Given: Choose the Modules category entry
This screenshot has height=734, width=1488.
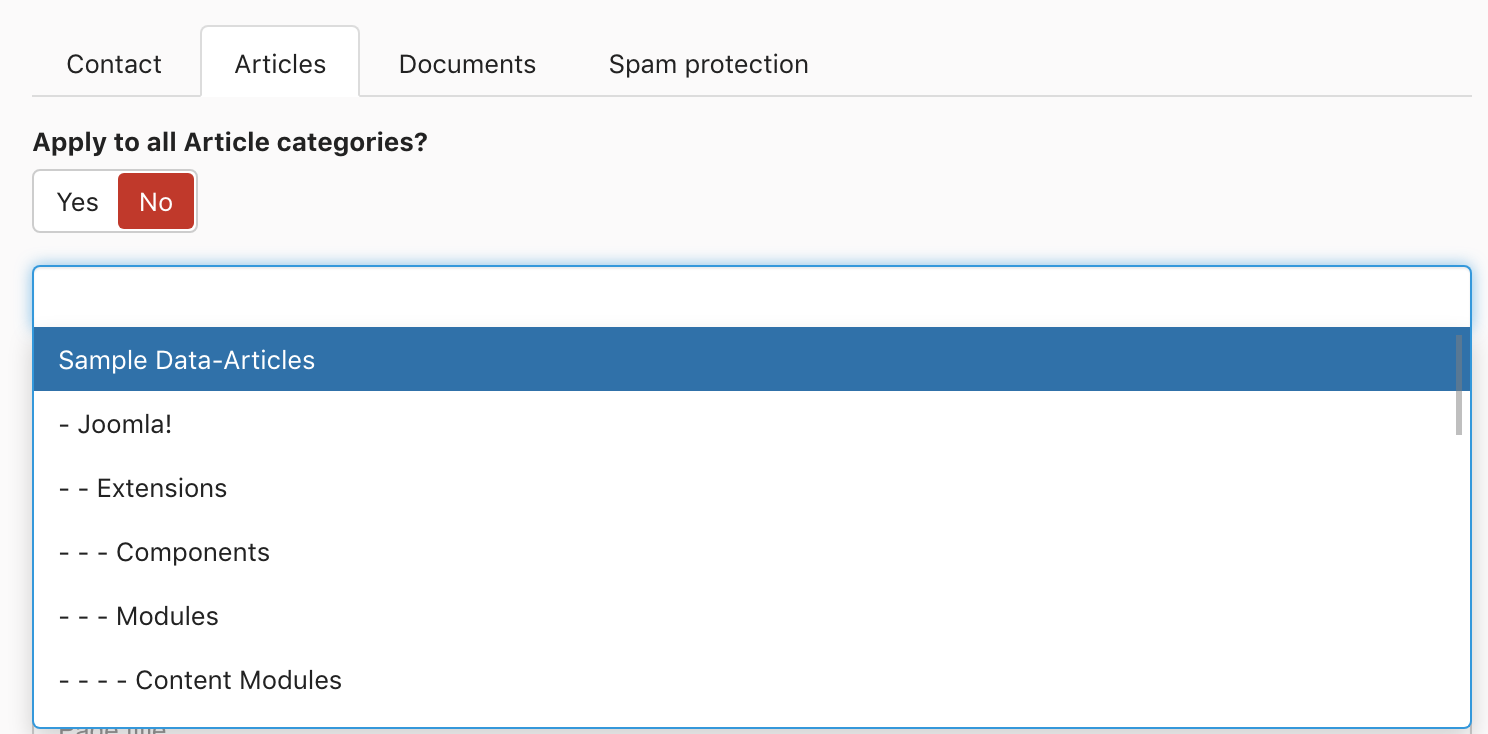Looking at the screenshot, I should (x=139, y=616).
